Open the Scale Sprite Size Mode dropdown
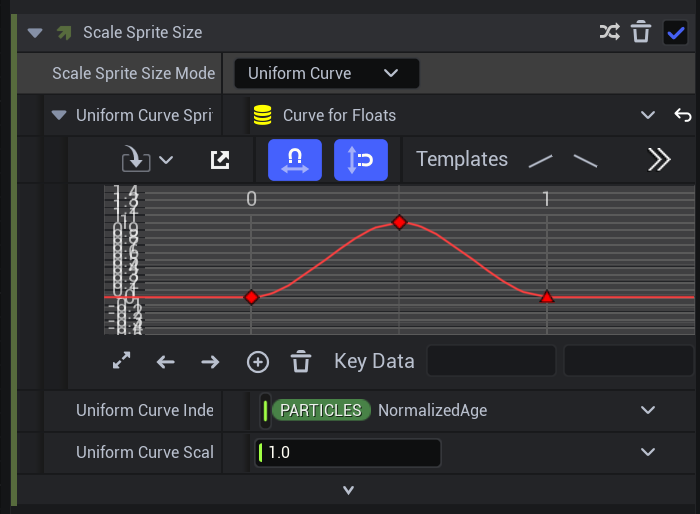 coord(326,73)
